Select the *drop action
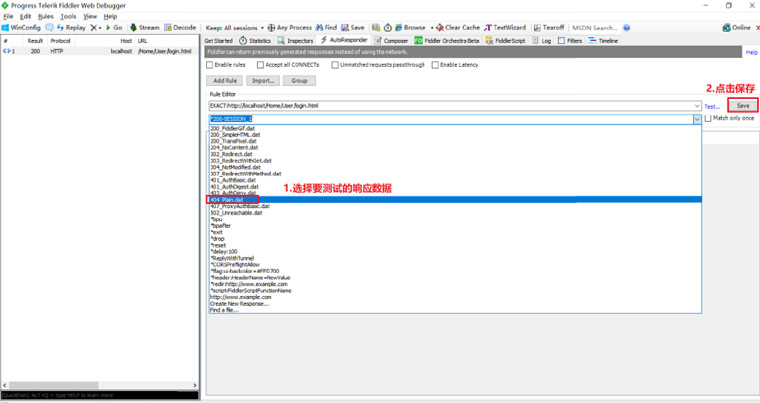 pyautogui.click(x=455, y=239)
